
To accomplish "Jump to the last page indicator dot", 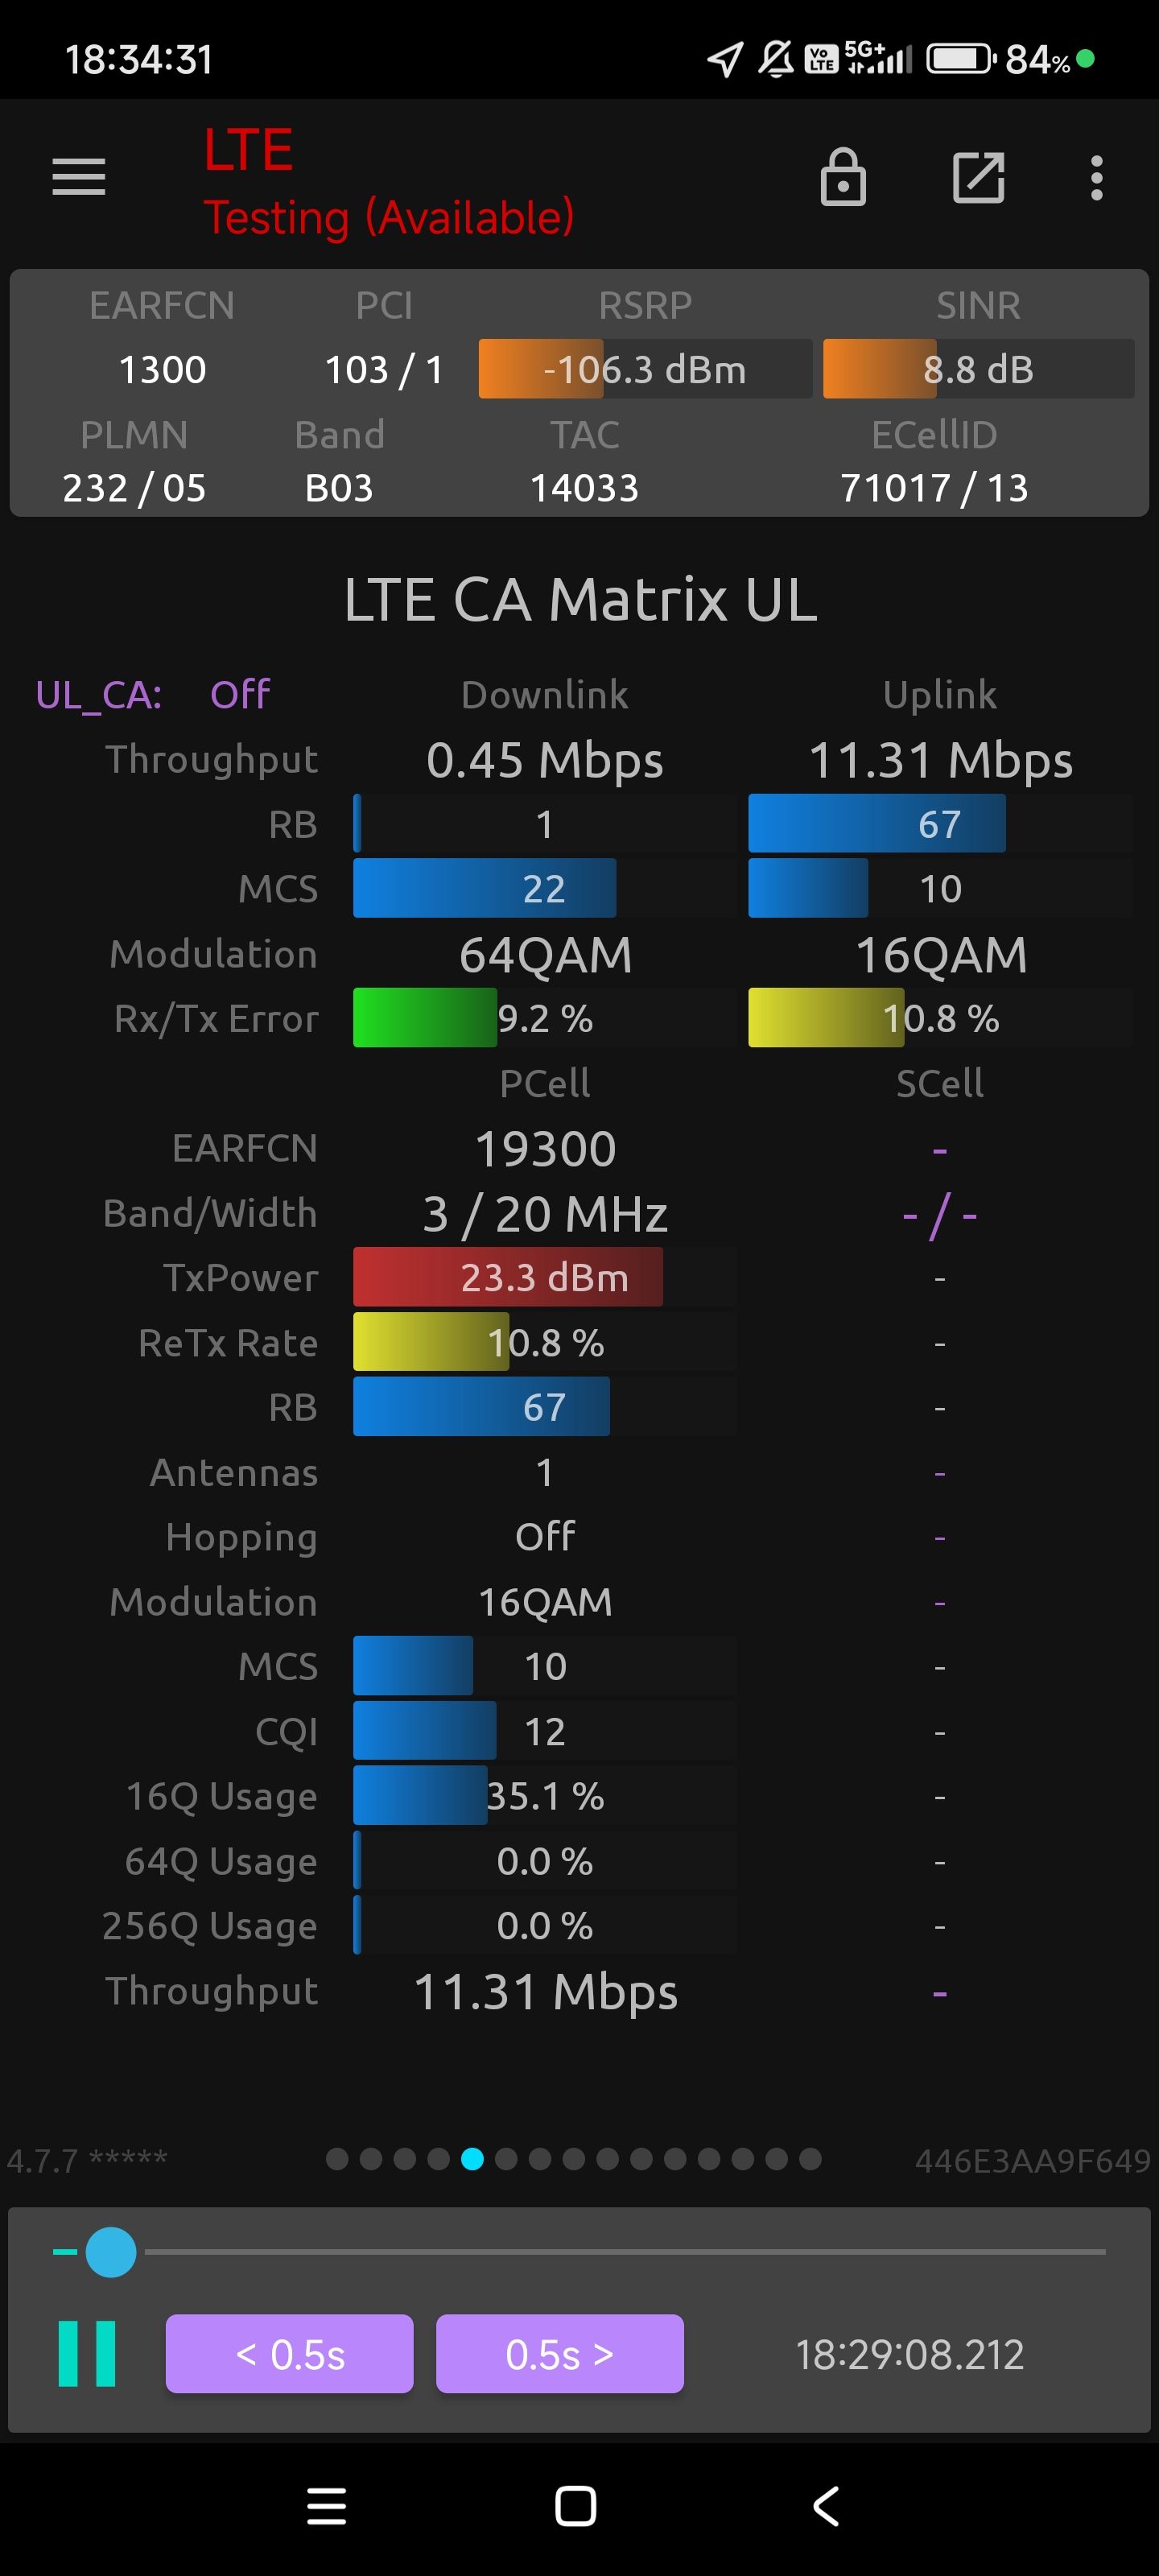I will (x=810, y=2159).
